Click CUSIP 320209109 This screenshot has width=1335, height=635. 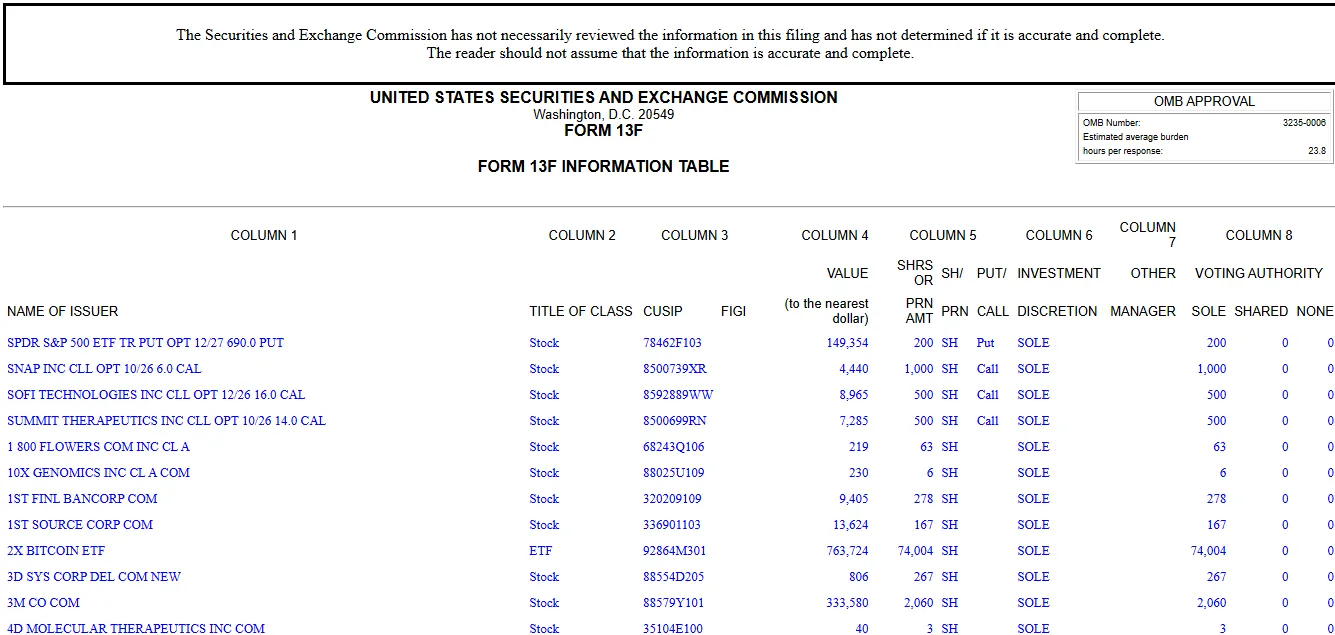coord(672,499)
